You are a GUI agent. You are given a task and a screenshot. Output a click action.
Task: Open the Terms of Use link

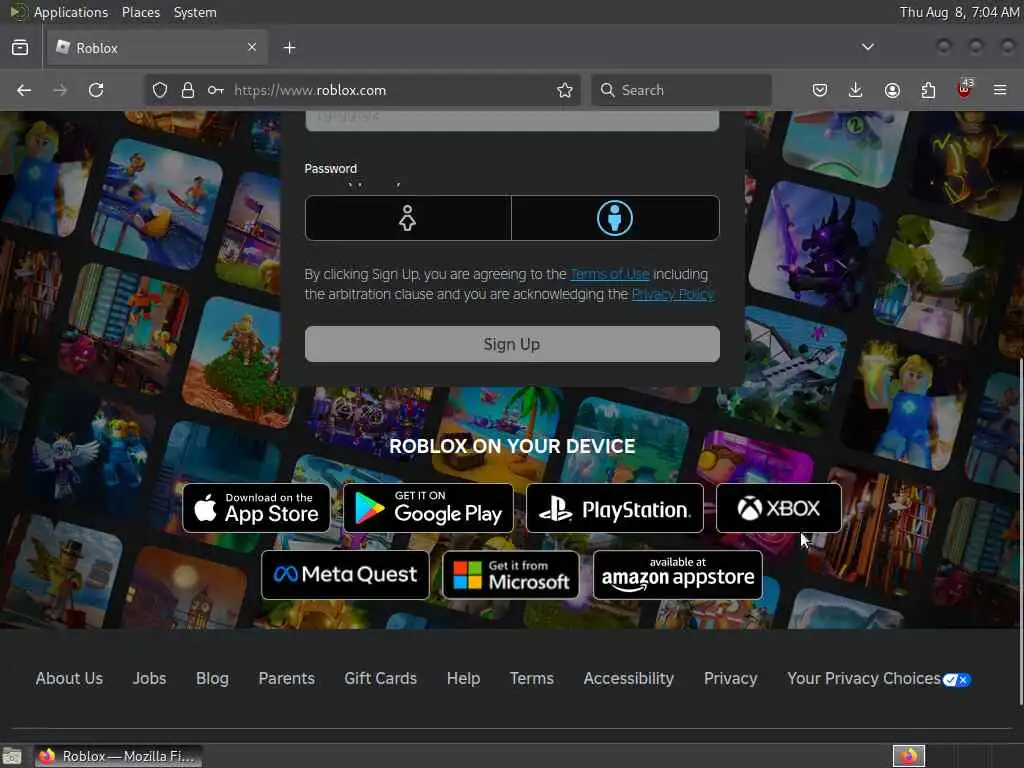609,274
